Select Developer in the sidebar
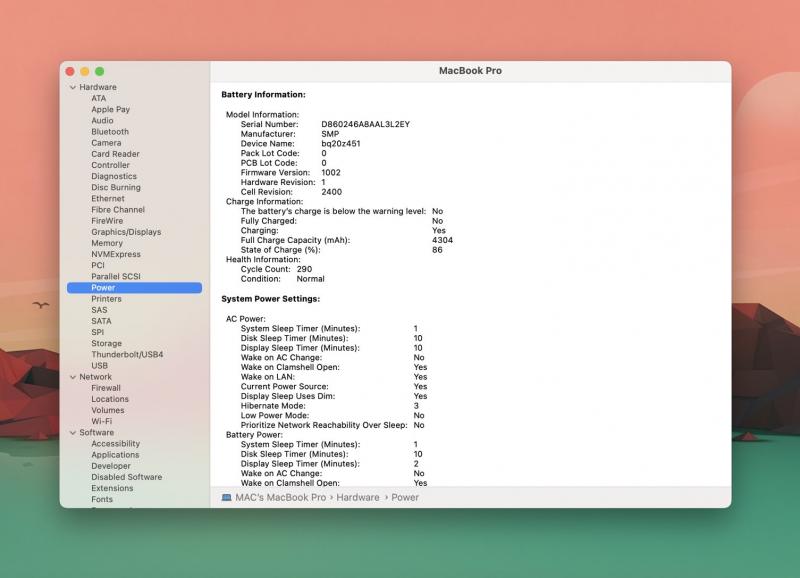The height and width of the screenshot is (578, 800). pyautogui.click(x=111, y=466)
